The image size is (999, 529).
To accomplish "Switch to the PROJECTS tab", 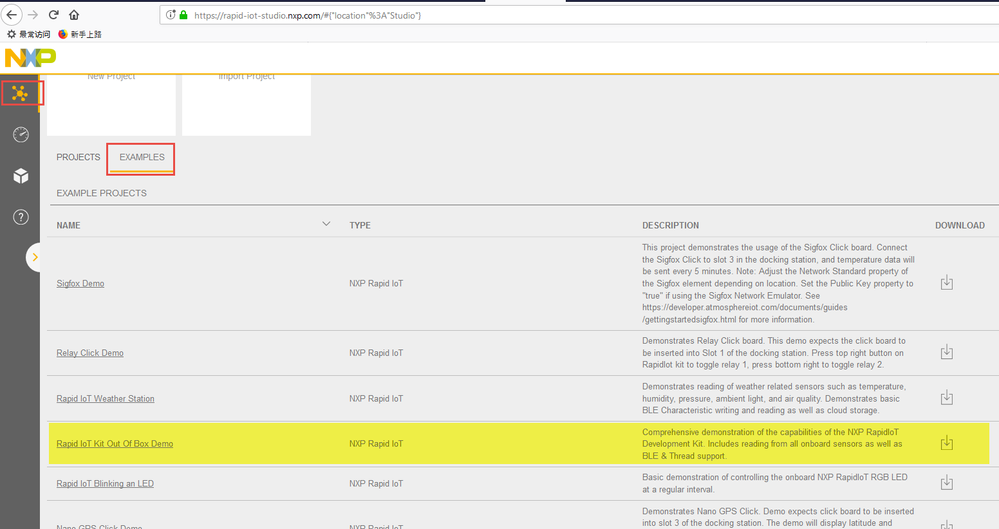I will click(78, 157).
